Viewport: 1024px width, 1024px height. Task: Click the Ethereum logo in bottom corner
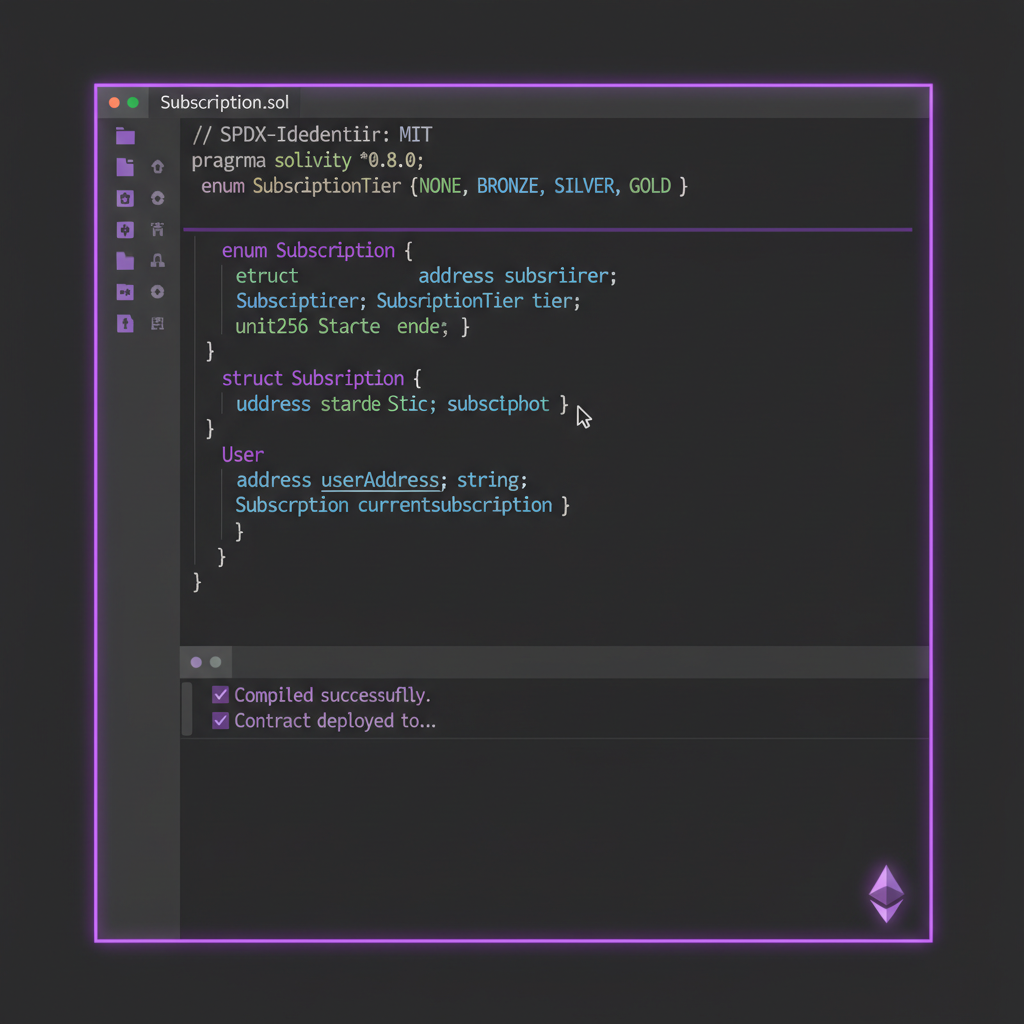pyautogui.click(x=886, y=893)
